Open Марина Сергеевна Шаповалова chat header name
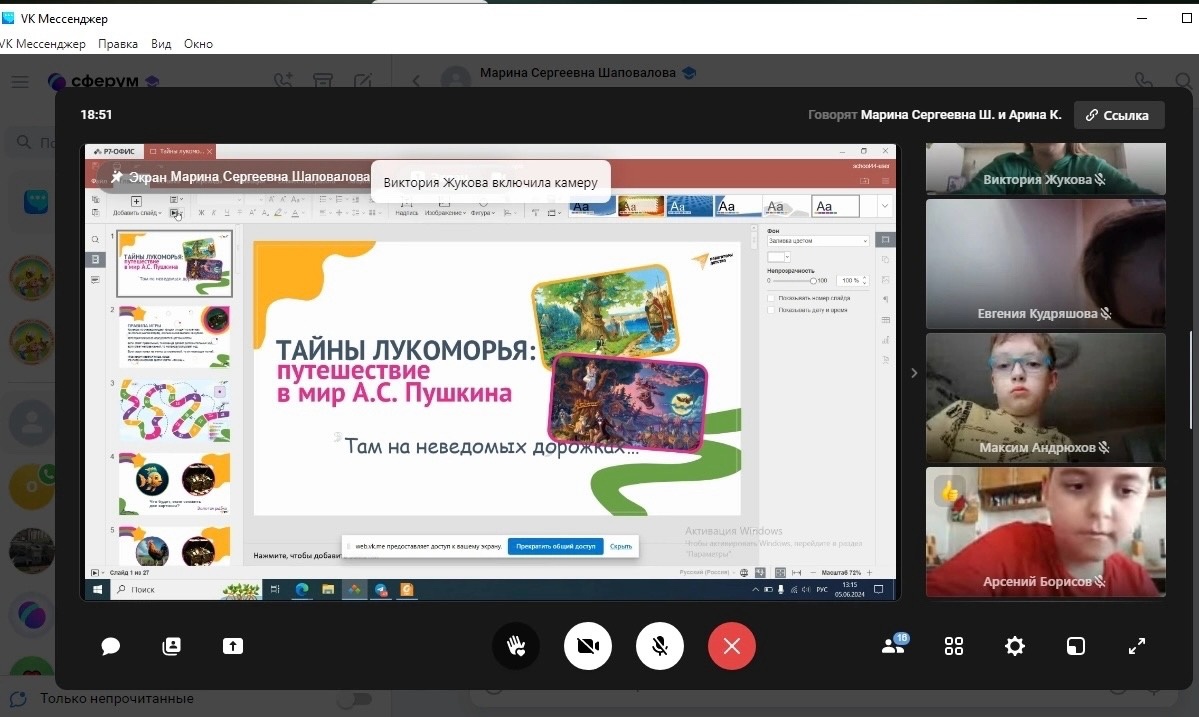The width and height of the screenshot is (1199, 717). point(577,73)
